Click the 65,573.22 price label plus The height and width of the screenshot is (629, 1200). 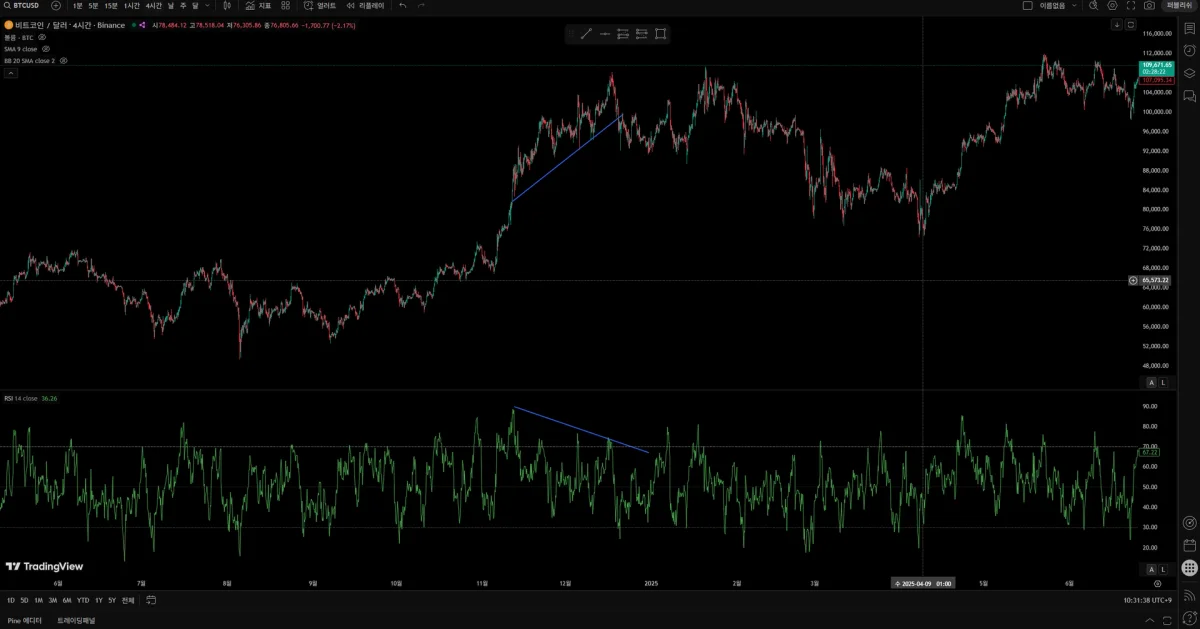(x=1133, y=281)
